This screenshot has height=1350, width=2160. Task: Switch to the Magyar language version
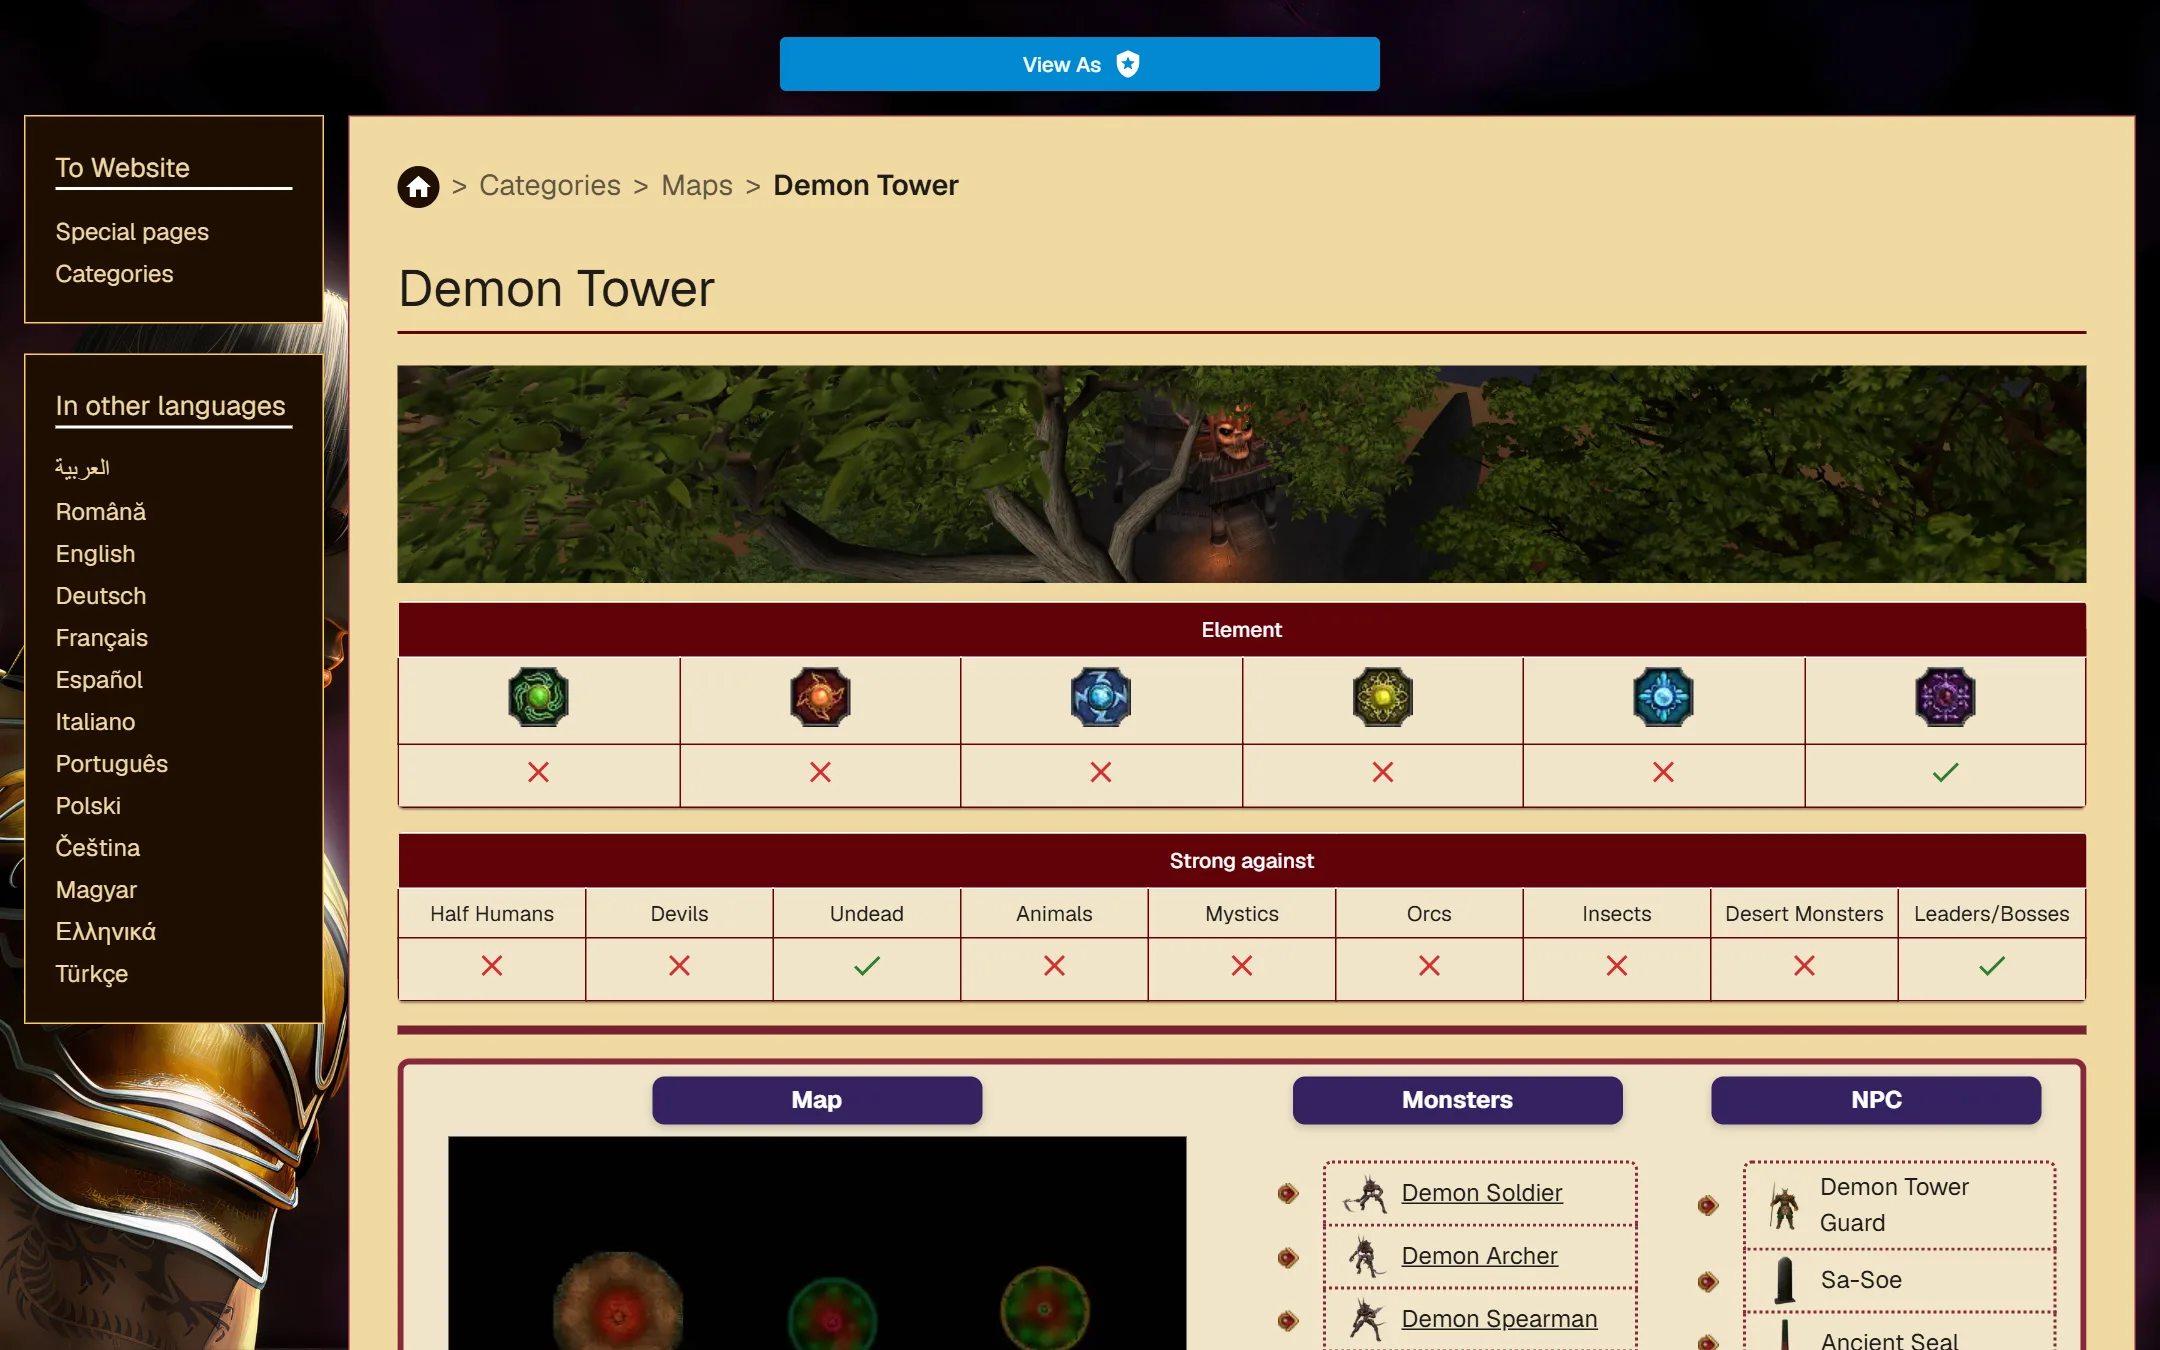[x=96, y=890]
